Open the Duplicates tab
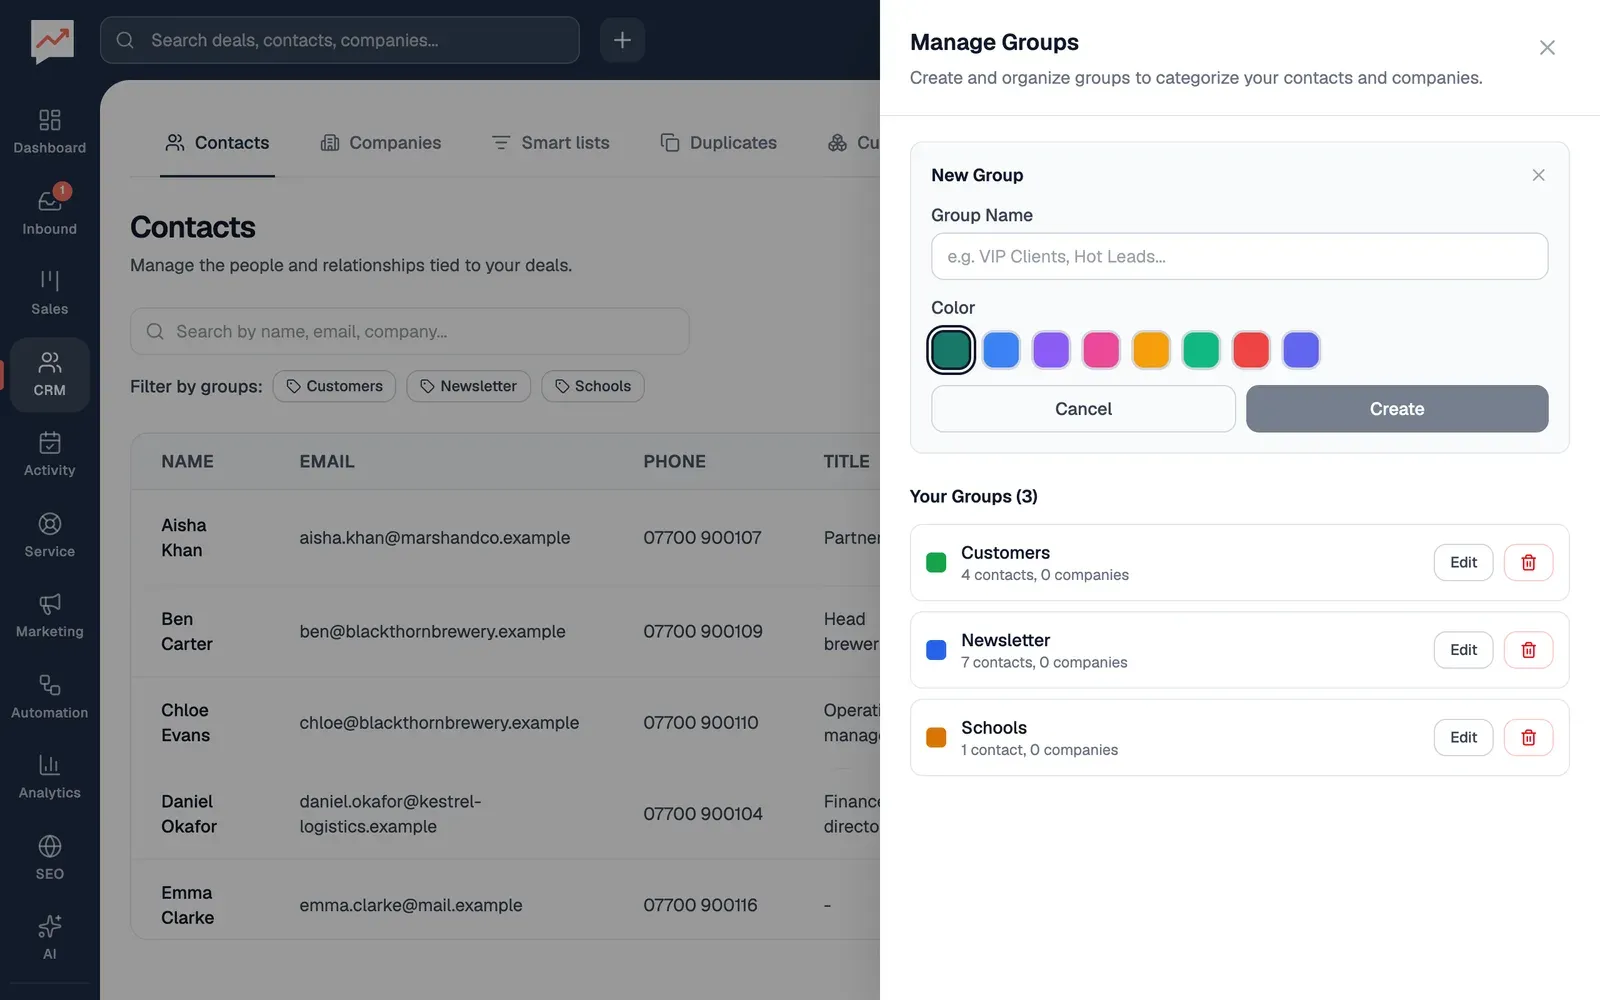1600x1000 pixels. (718, 143)
